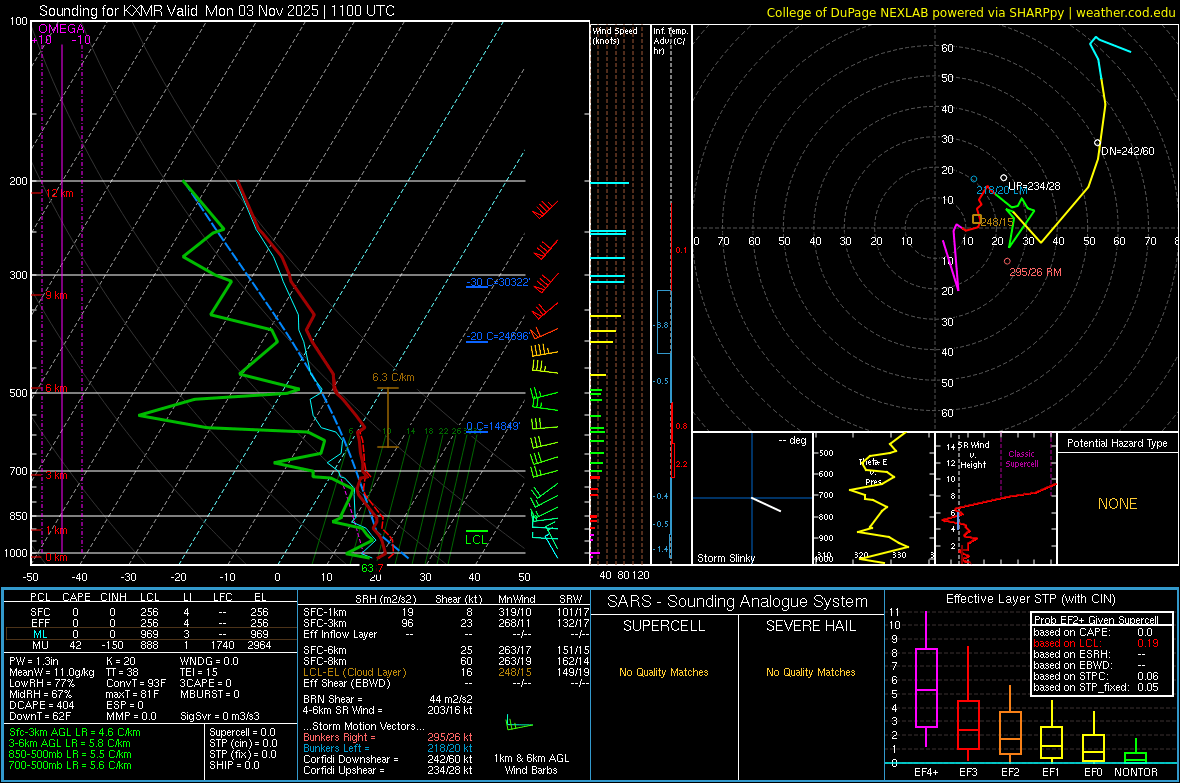1180x783 pixels.
Task: Select the EFF parcel row
Action: pyautogui.click(x=149, y=623)
